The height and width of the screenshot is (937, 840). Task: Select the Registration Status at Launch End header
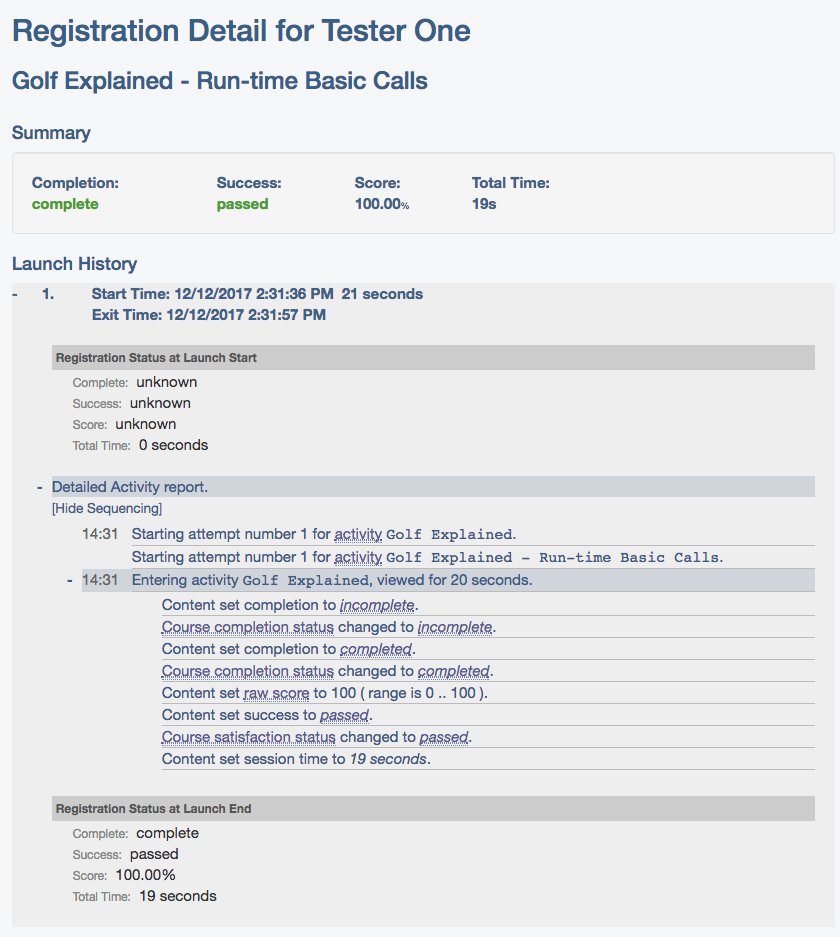tap(433, 809)
